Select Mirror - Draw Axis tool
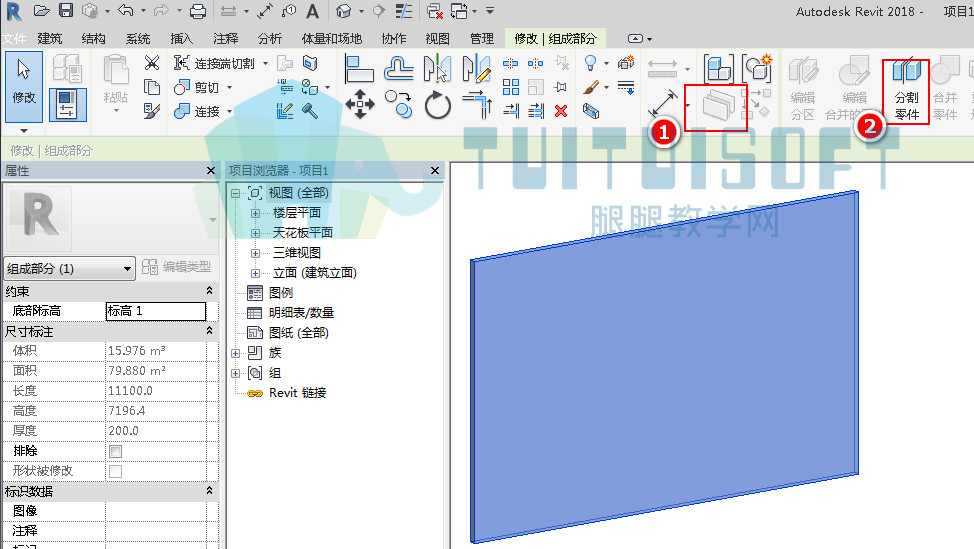974x549 pixels. (477, 69)
